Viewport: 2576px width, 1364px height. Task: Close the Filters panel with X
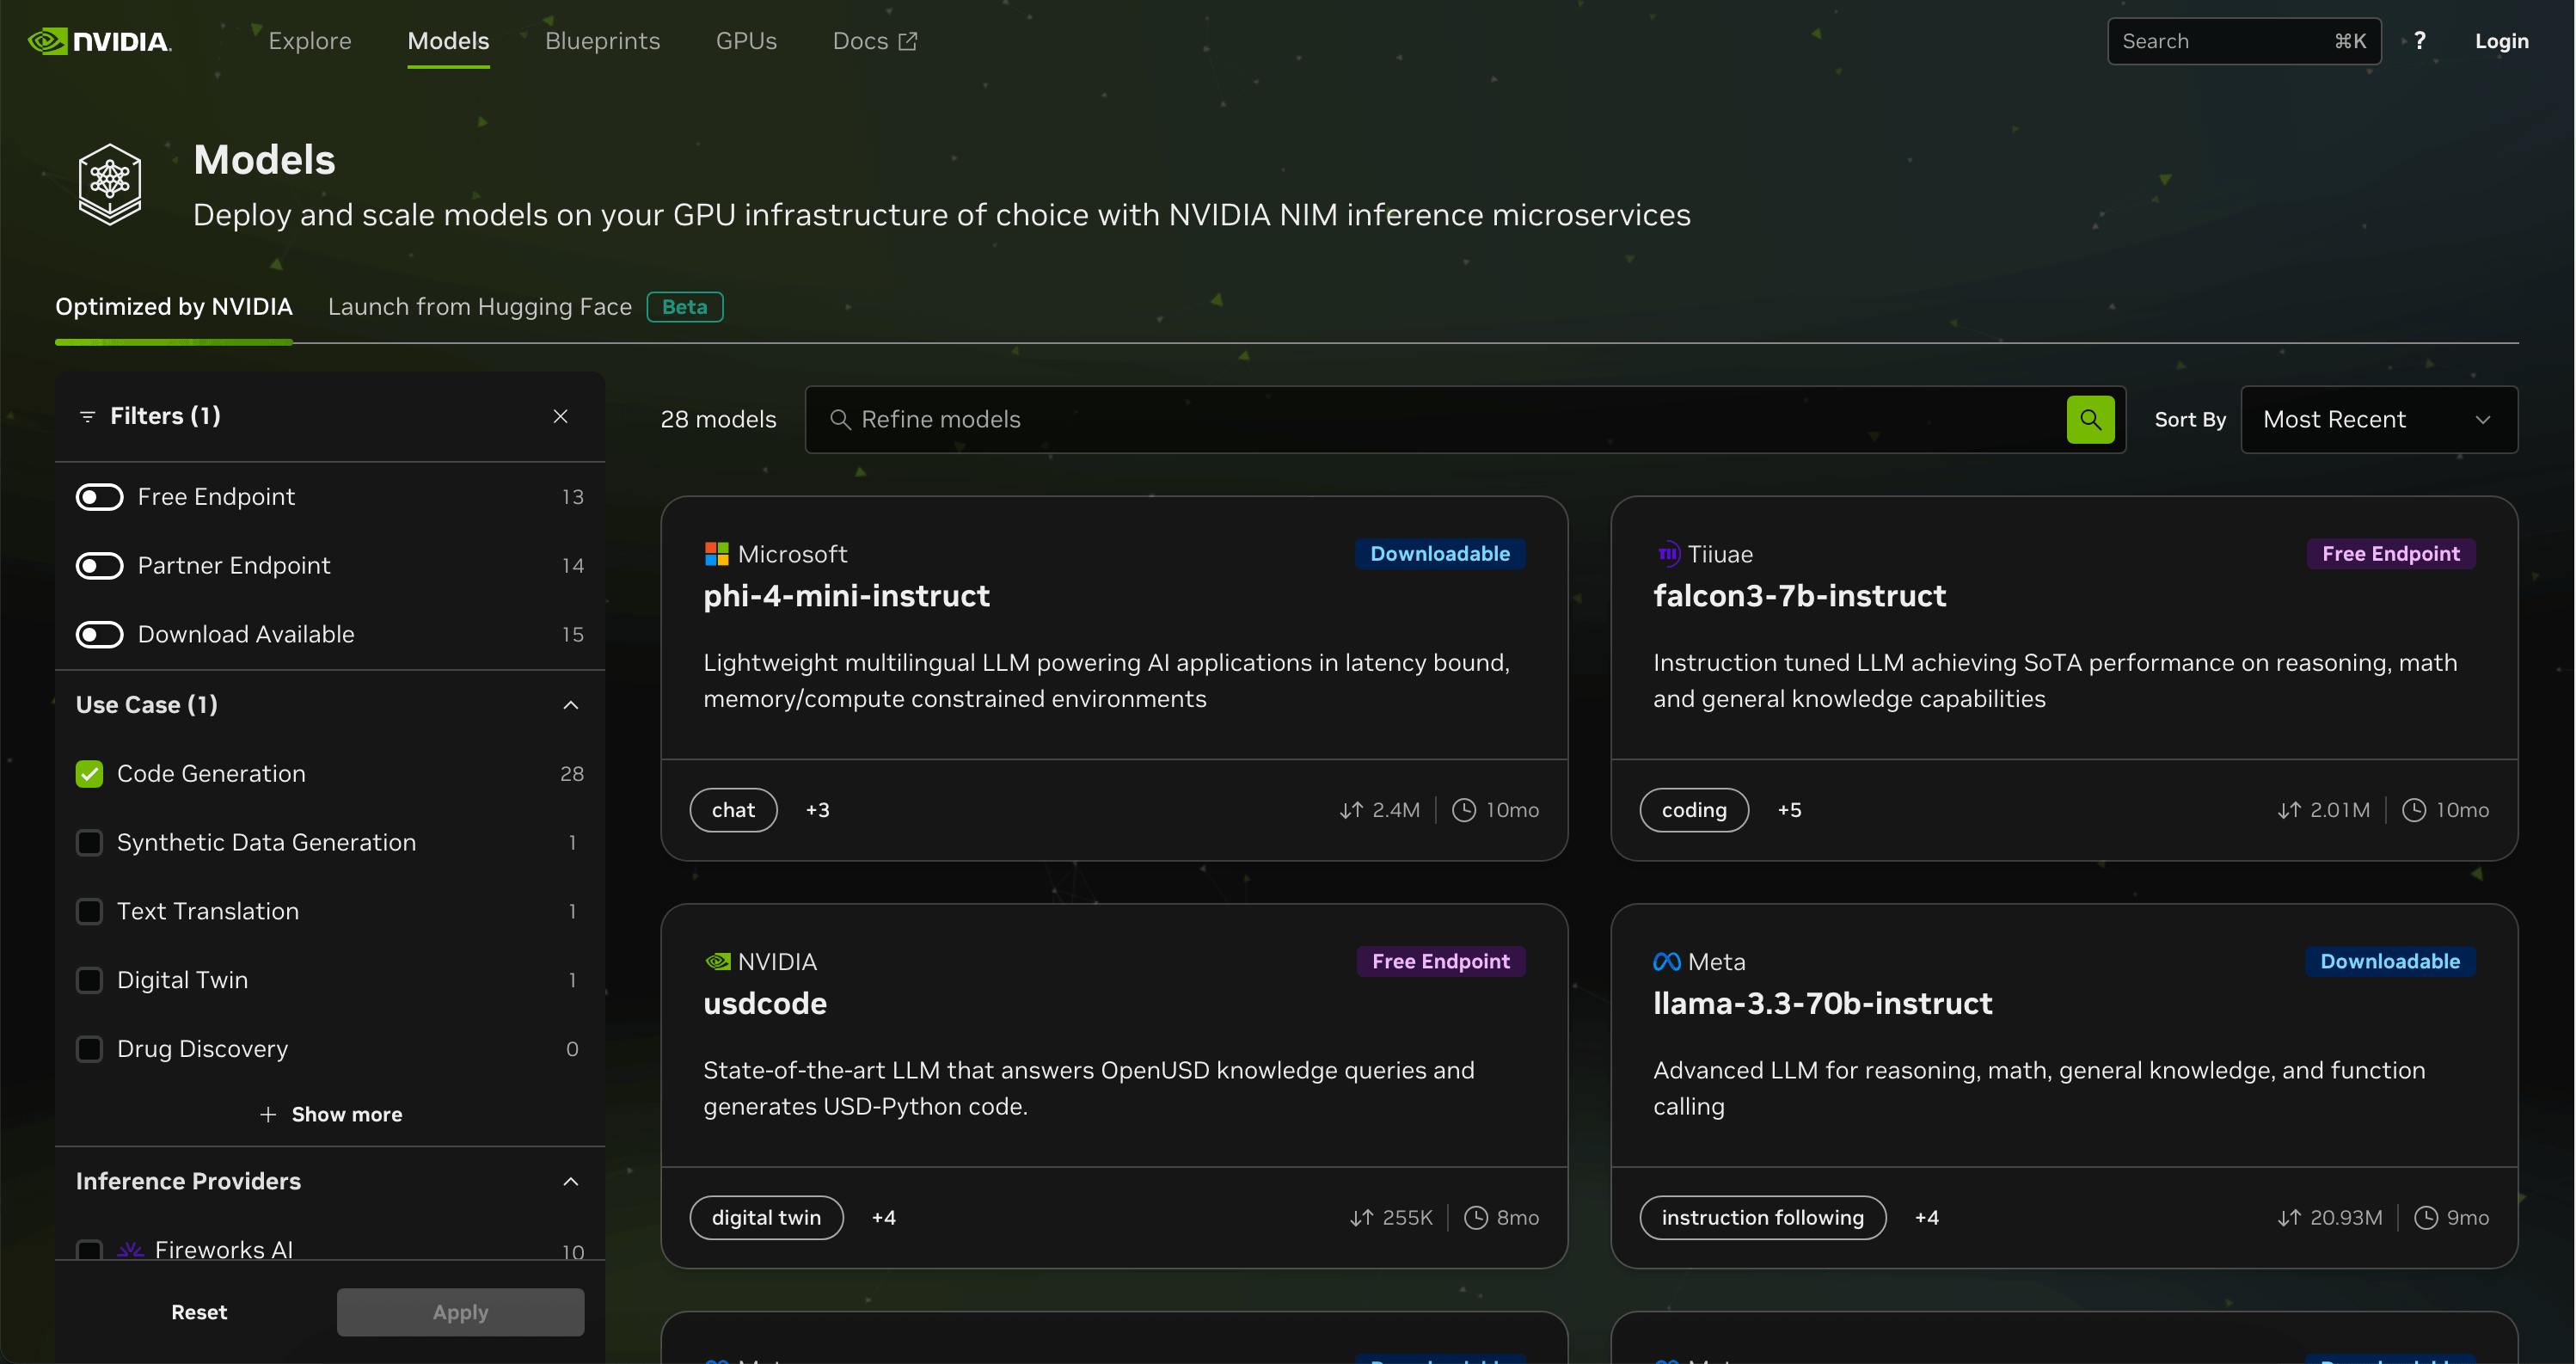coord(560,416)
